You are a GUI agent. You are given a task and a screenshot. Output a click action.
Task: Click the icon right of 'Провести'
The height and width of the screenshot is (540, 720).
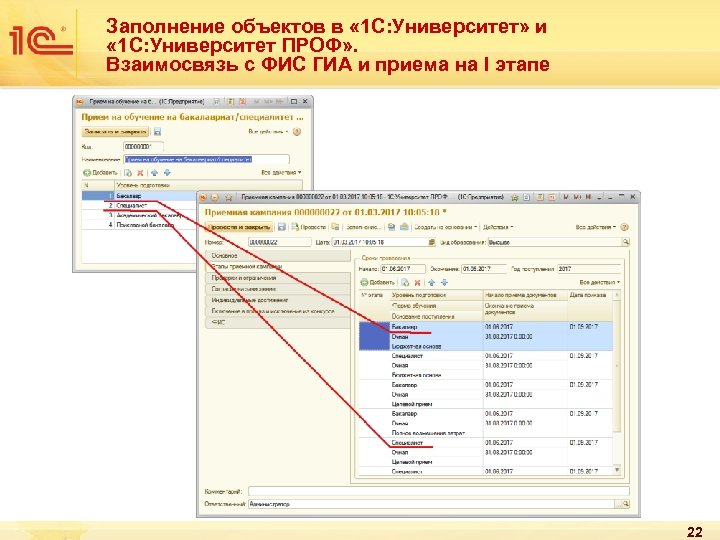point(336,227)
